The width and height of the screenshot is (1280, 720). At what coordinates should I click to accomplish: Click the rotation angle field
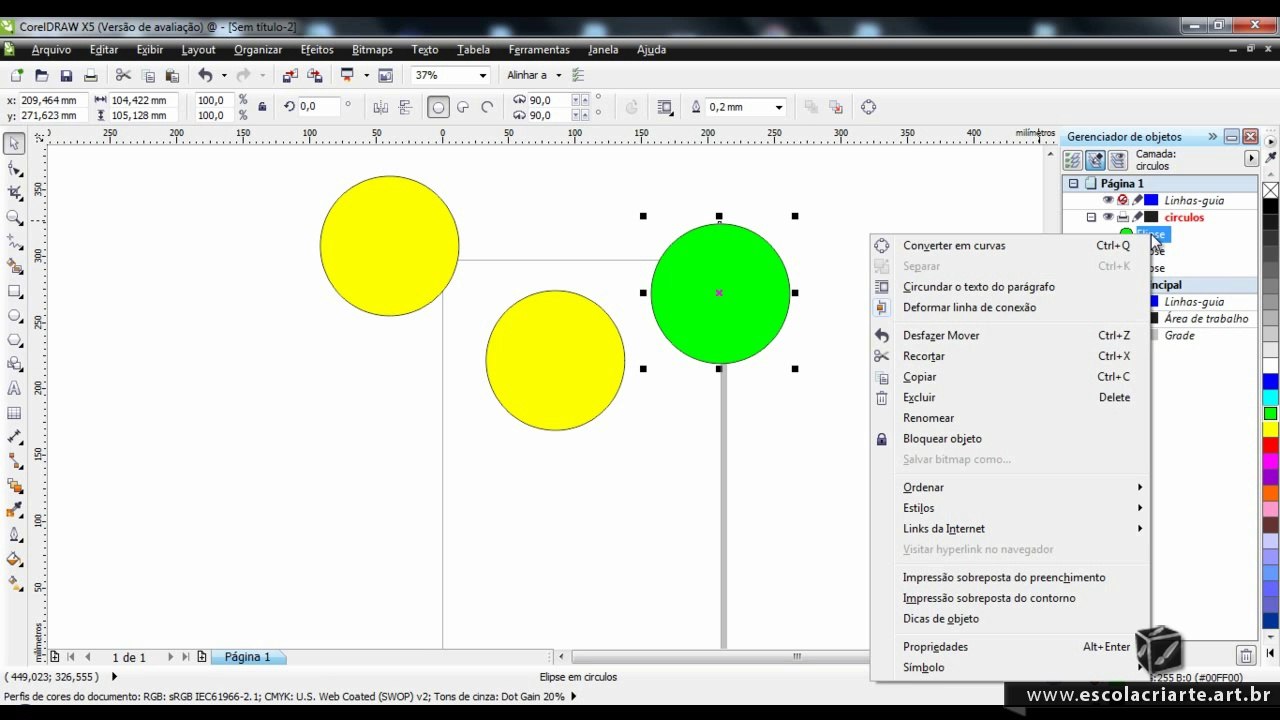[x=320, y=106]
